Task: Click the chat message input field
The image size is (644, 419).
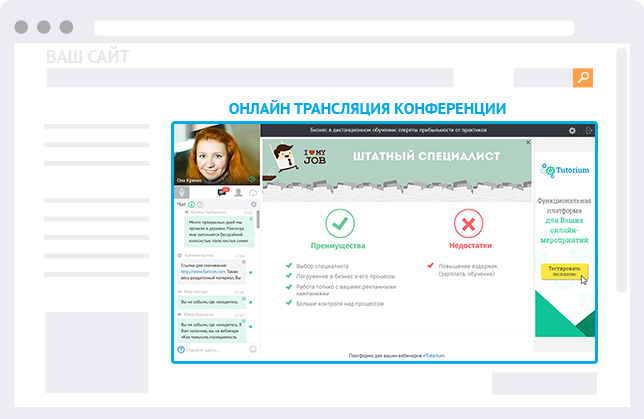Action: click(x=216, y=350)
